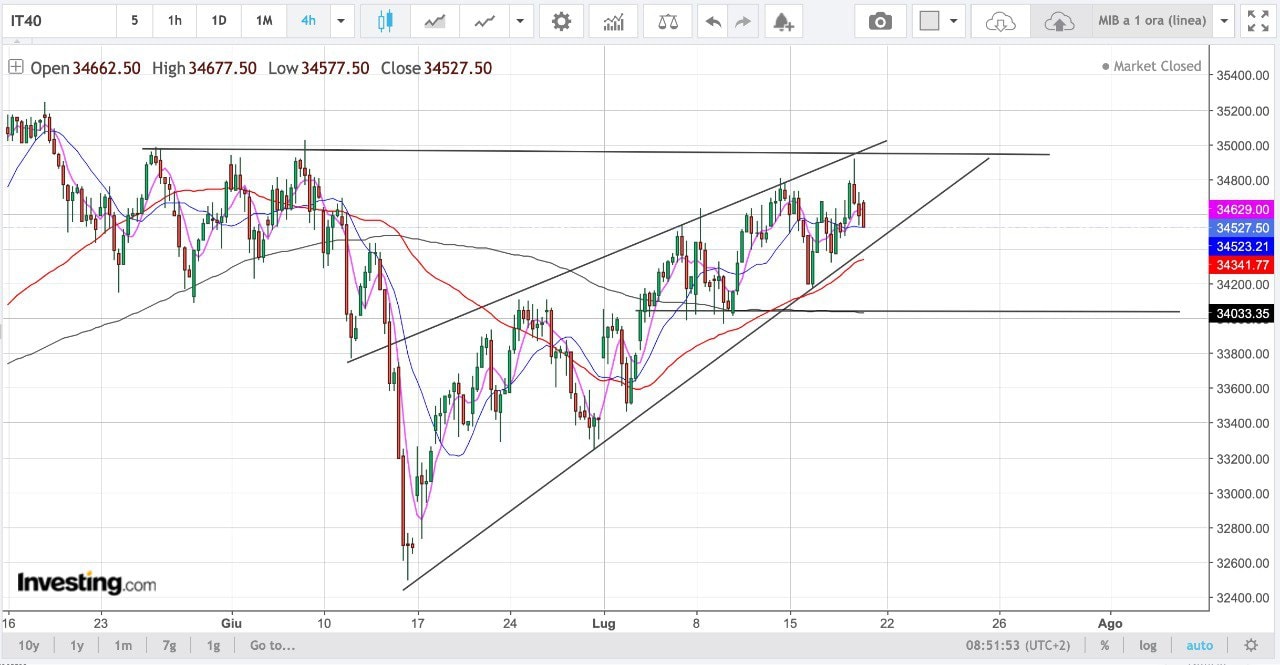Click the compare symbols scales icon
The height and width of the screenshot is (665, 1280).
(667, 21)
